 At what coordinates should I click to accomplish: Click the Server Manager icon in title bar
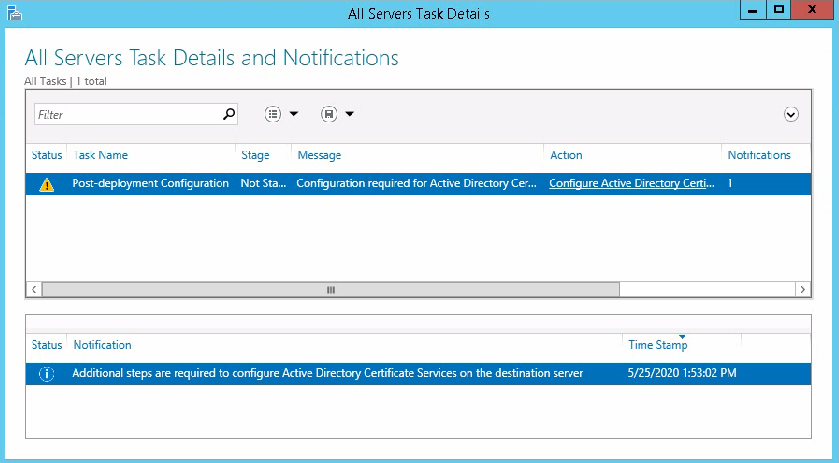tap(14, 13)
